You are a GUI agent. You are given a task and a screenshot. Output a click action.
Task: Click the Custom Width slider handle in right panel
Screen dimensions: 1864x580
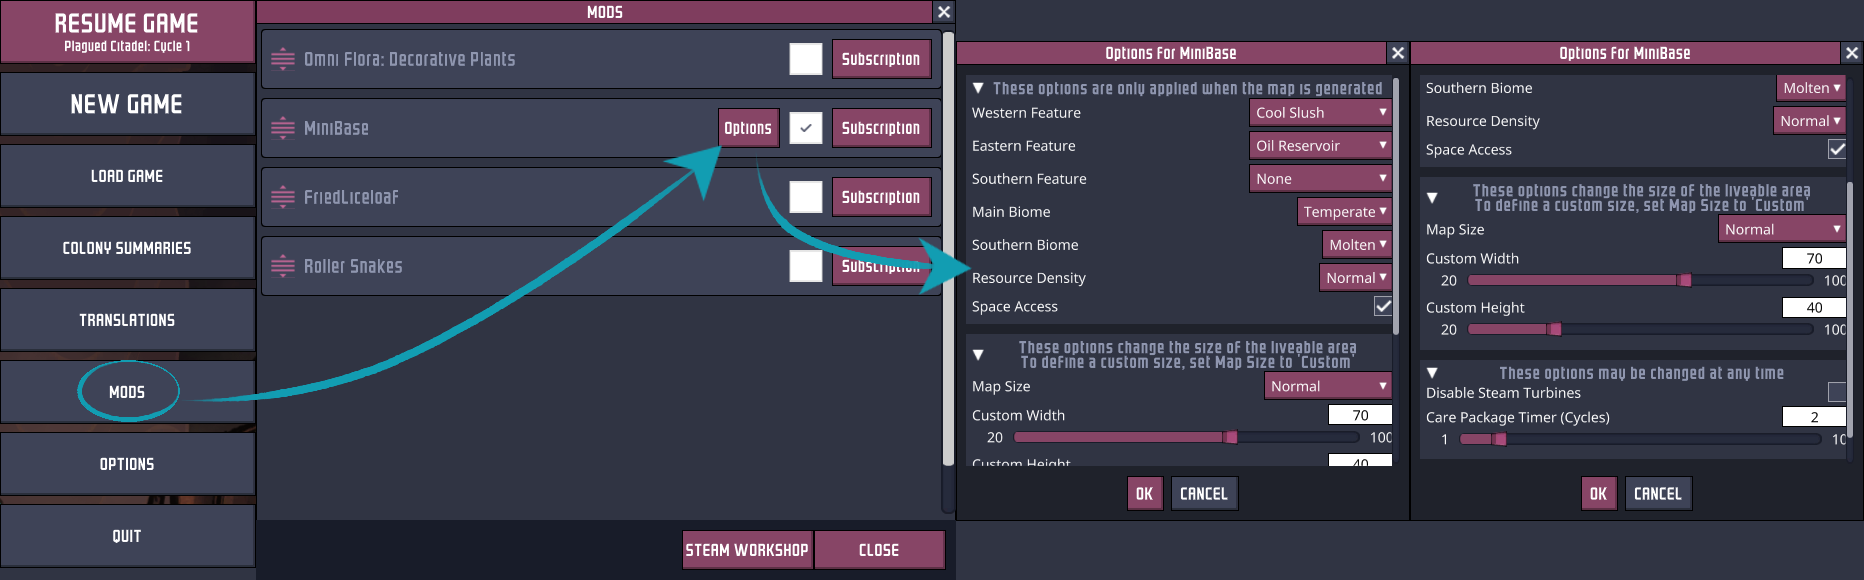click(x=1685, y=280)
